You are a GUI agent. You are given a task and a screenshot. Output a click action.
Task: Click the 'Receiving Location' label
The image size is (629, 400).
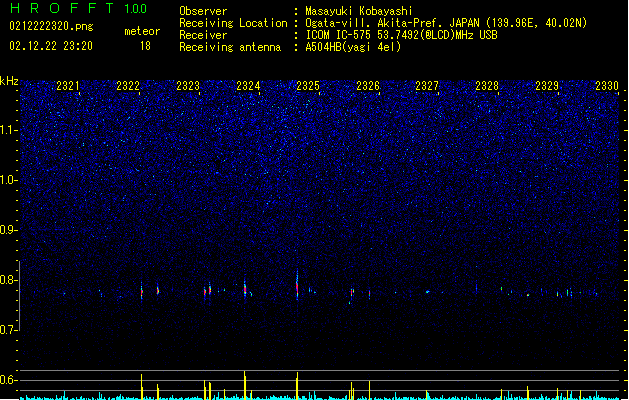[x=233, y=23]
